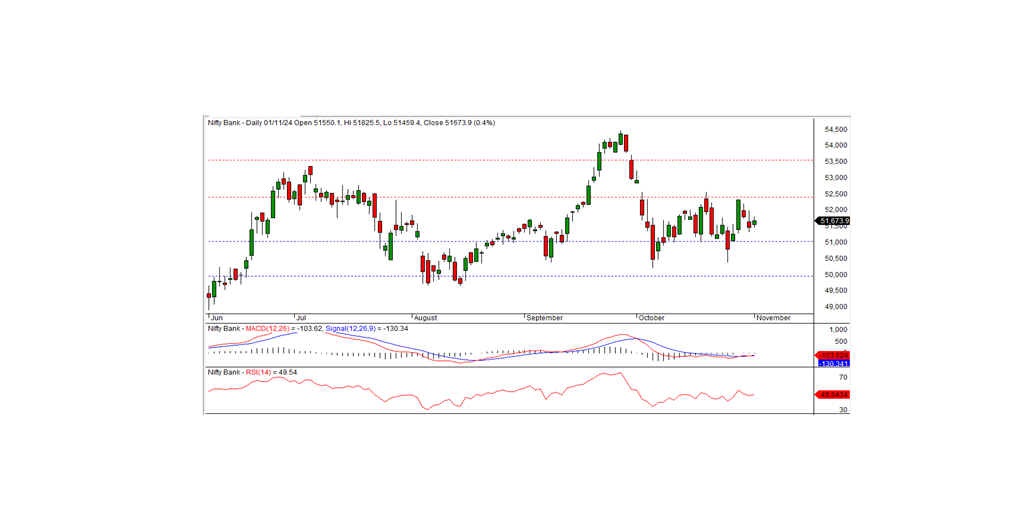Click the 'Signal(12,26,9) = -130.34' indicator label
1034x525 pixels.
(366, 328)
